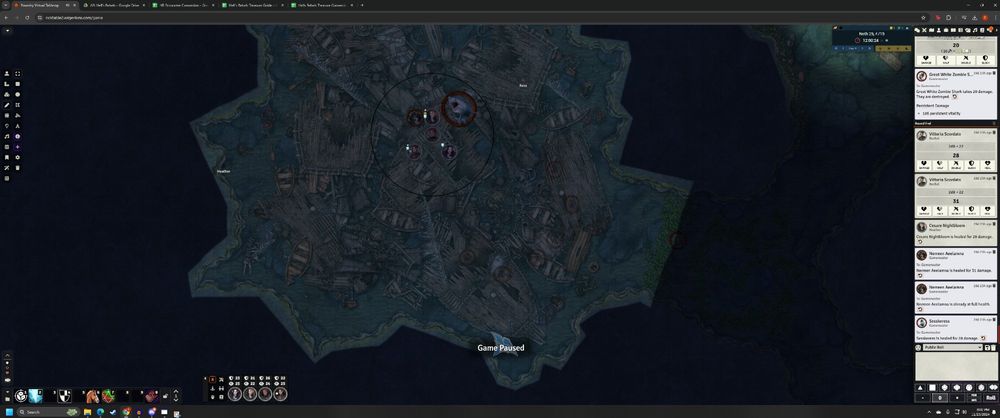Click the trash sub-tool in the left toolbar
1000x418 pixels.
pyautogui.click(x=17, y=167)
